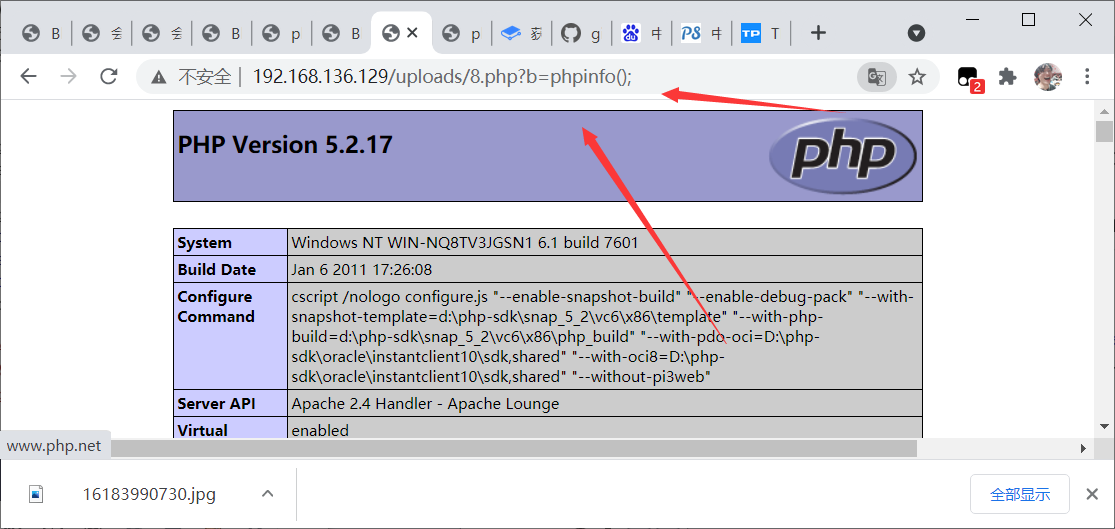Close the active tab with its X
Screen dimensions: 1115x529
tap(412, 33)
